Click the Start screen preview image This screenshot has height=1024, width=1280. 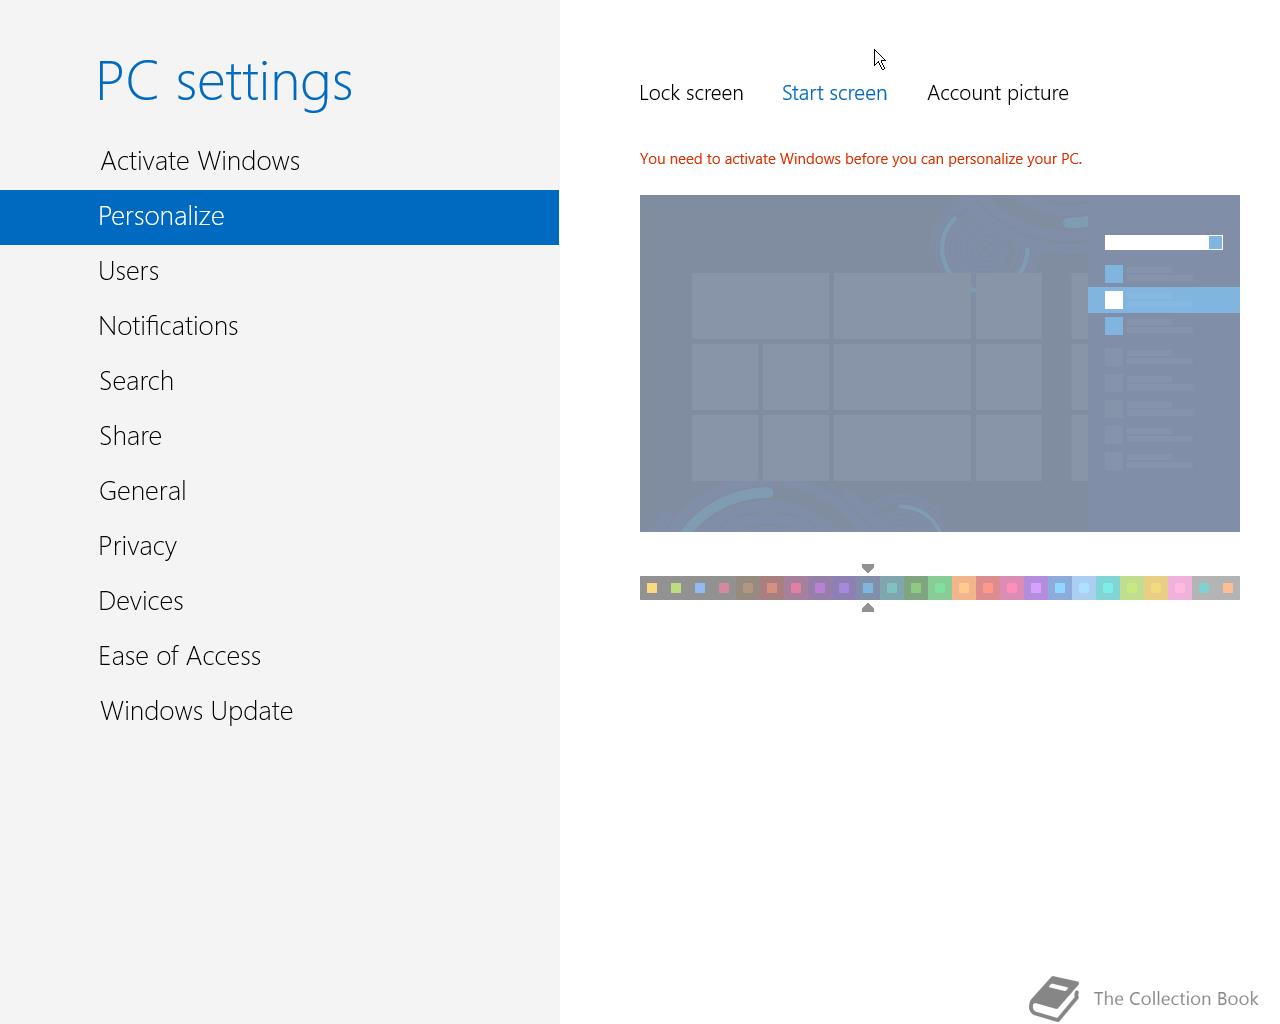(x=940, y=363)
